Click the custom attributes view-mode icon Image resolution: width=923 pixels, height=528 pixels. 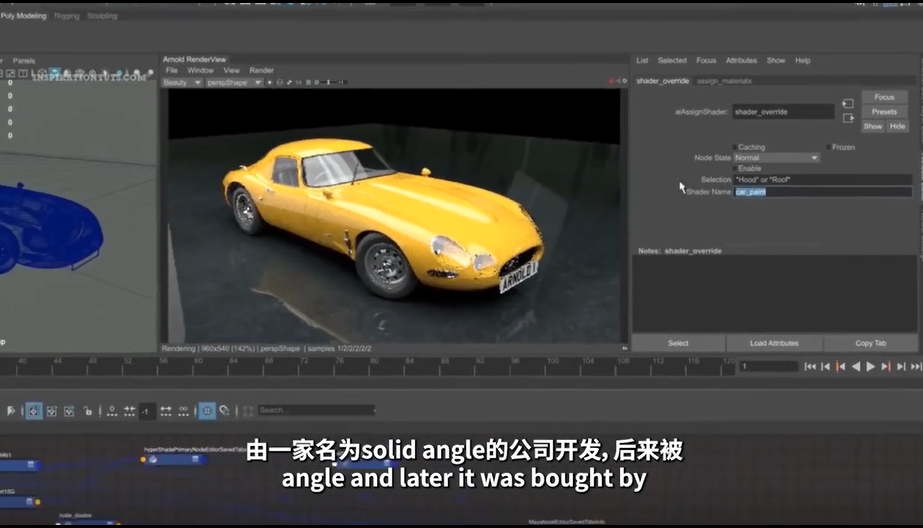click(184, 411)
